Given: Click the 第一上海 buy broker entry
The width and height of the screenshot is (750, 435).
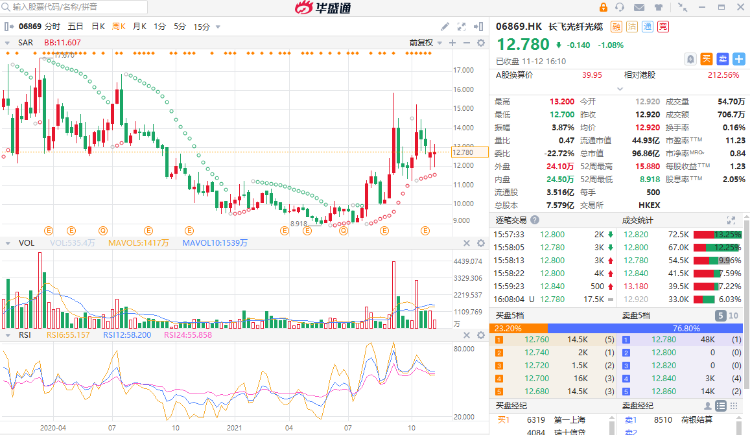Looking at the screenshot, I should pyautogui.click(x=569, y=420).
